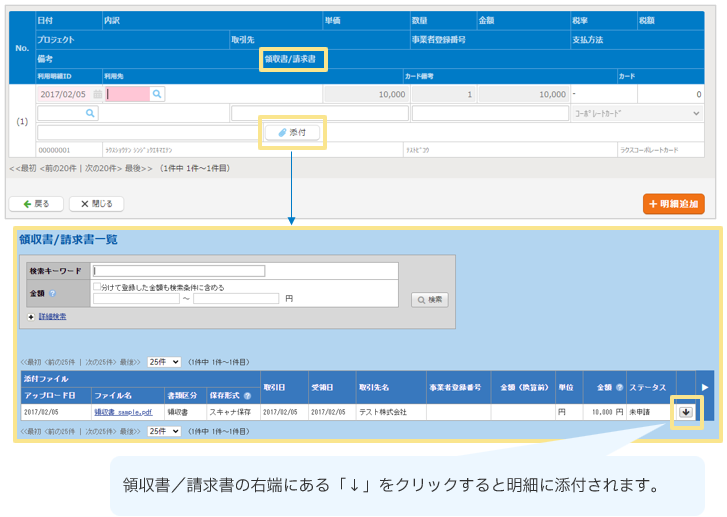Click the down-arrow attach icon in receipt row
This screenshot has height=517, width=727.
(686, 411)
